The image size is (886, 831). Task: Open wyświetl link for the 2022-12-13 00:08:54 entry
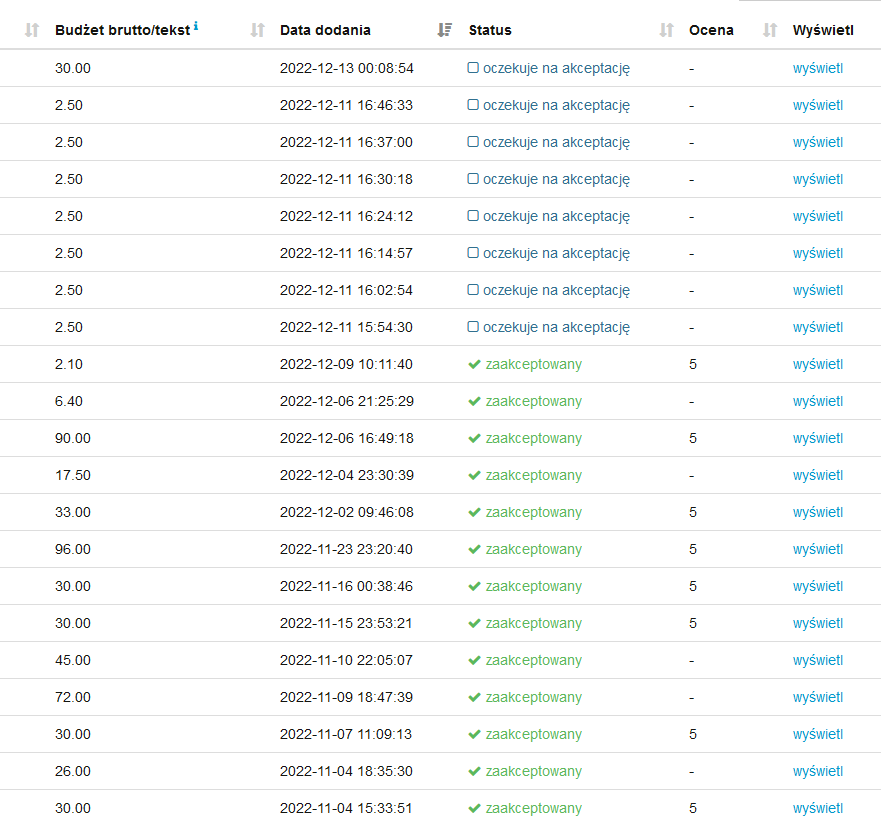coord(817,68)
